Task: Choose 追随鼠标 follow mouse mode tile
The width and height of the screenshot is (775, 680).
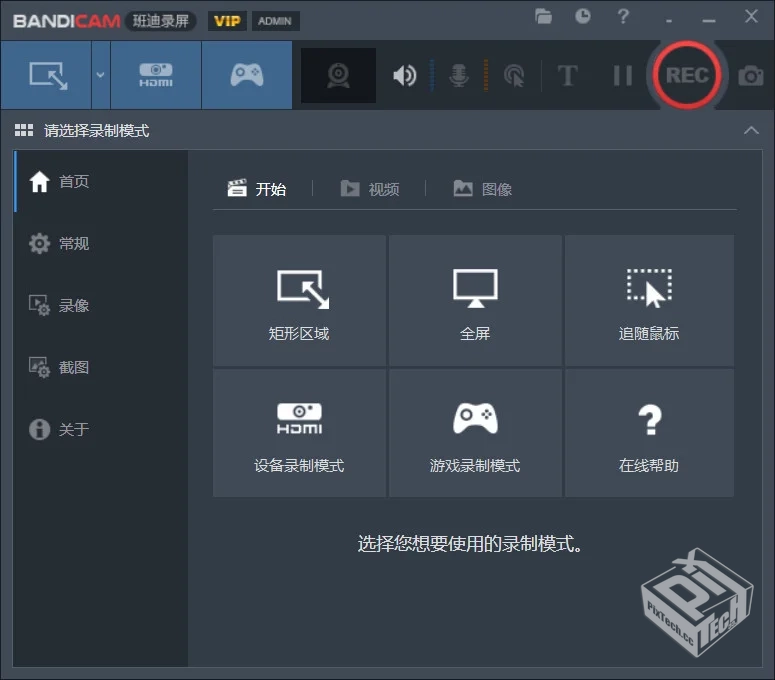Action: tap(649, 300)
